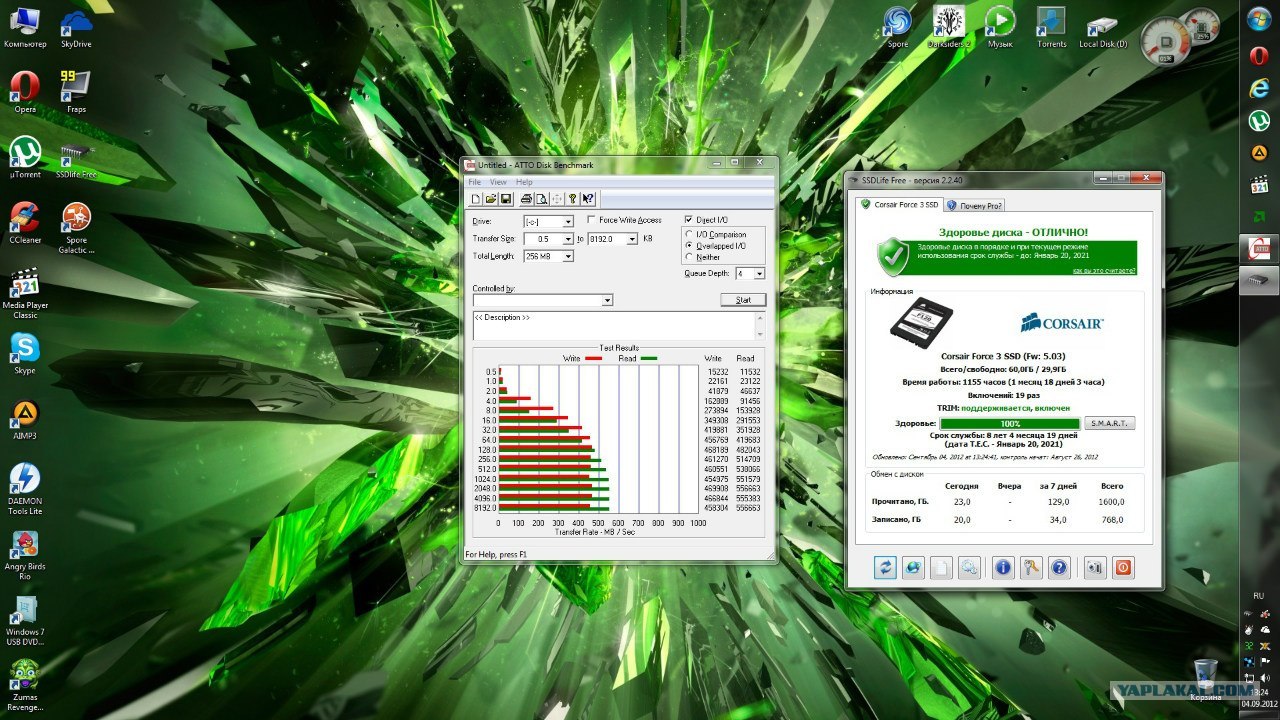Click the Save floppy disk icon in ATTO
Screen dimensions: 1280x720
pyautogui.click(x=506, y=199)
